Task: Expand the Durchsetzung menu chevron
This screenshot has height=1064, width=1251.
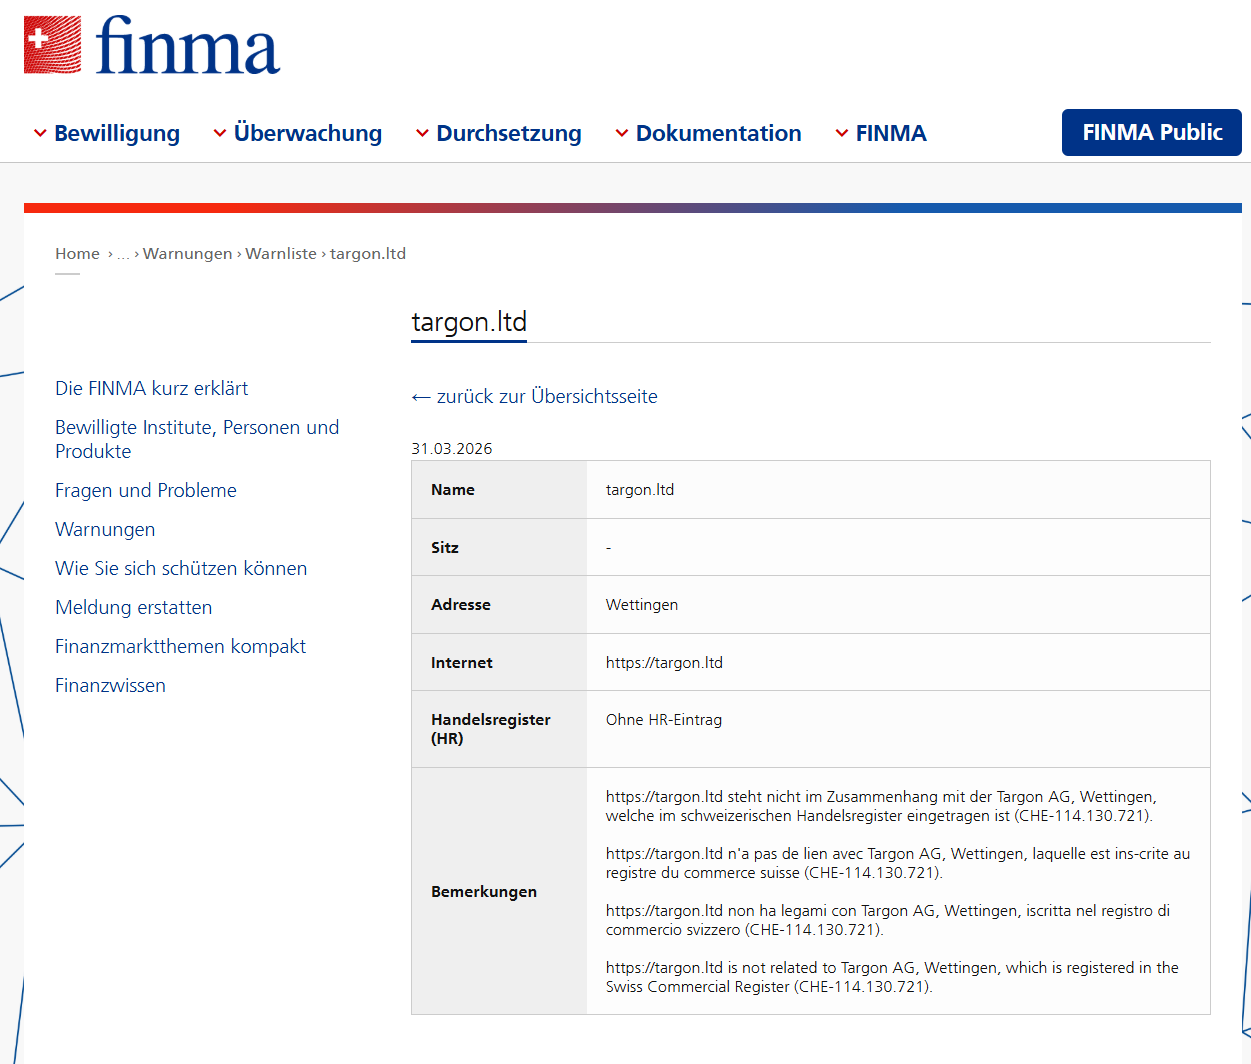Action: (x=422, y=133)
